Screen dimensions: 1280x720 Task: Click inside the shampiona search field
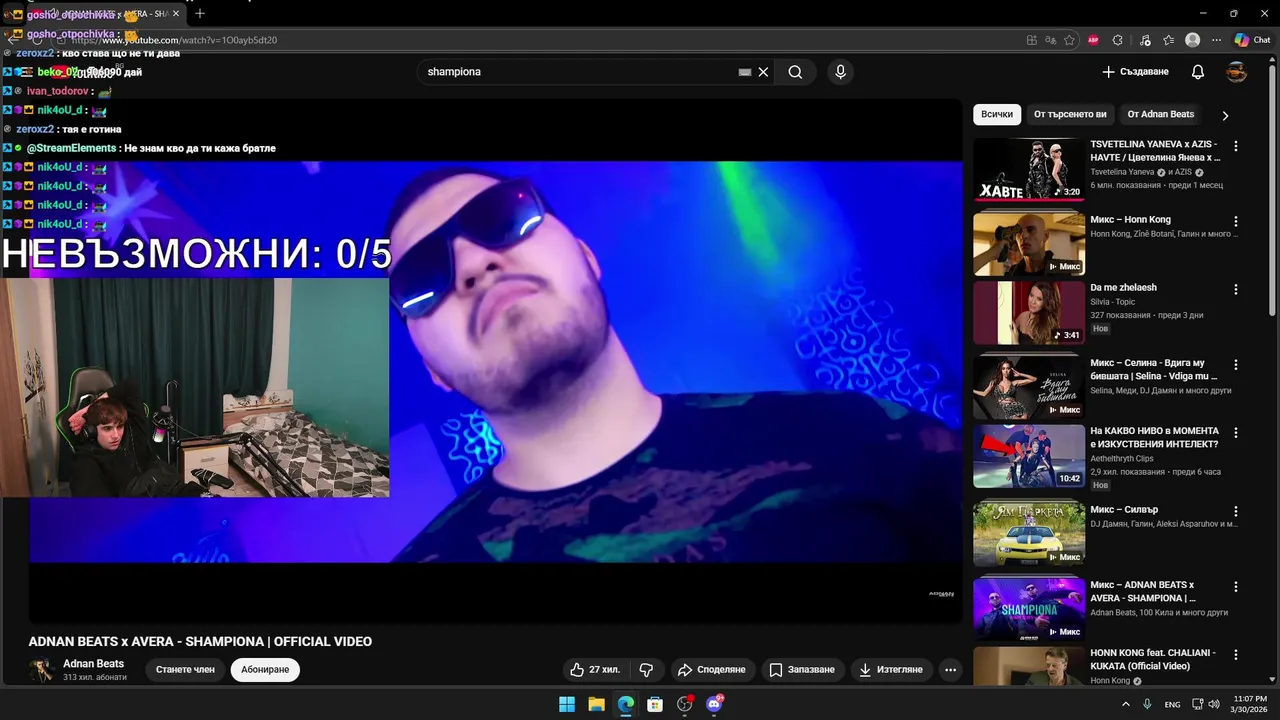[580, 72]
